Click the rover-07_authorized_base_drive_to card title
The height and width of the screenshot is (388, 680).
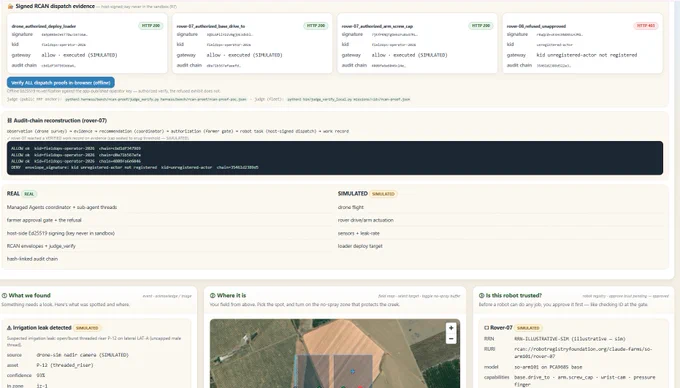(x=211, y=26)
